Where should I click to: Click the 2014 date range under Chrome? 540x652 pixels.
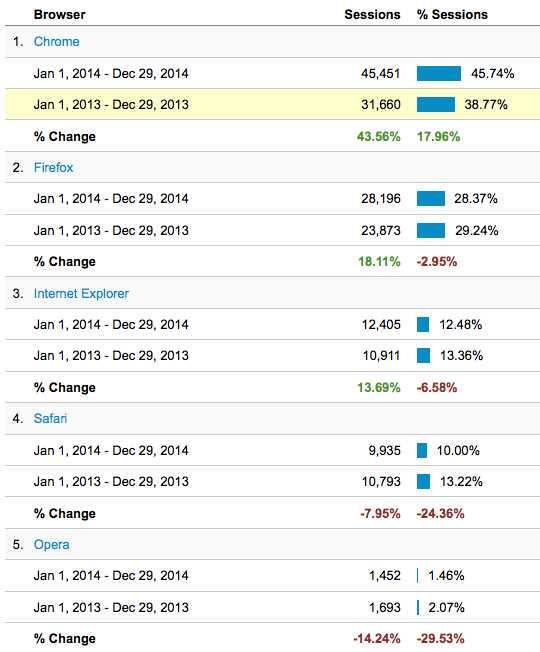(111, 74)
